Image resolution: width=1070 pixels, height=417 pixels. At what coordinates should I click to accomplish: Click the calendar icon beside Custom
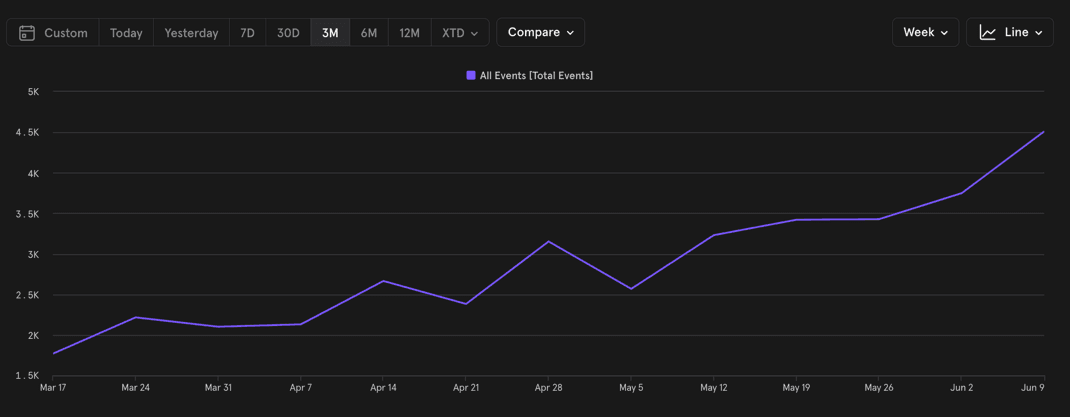click(27, 33)
